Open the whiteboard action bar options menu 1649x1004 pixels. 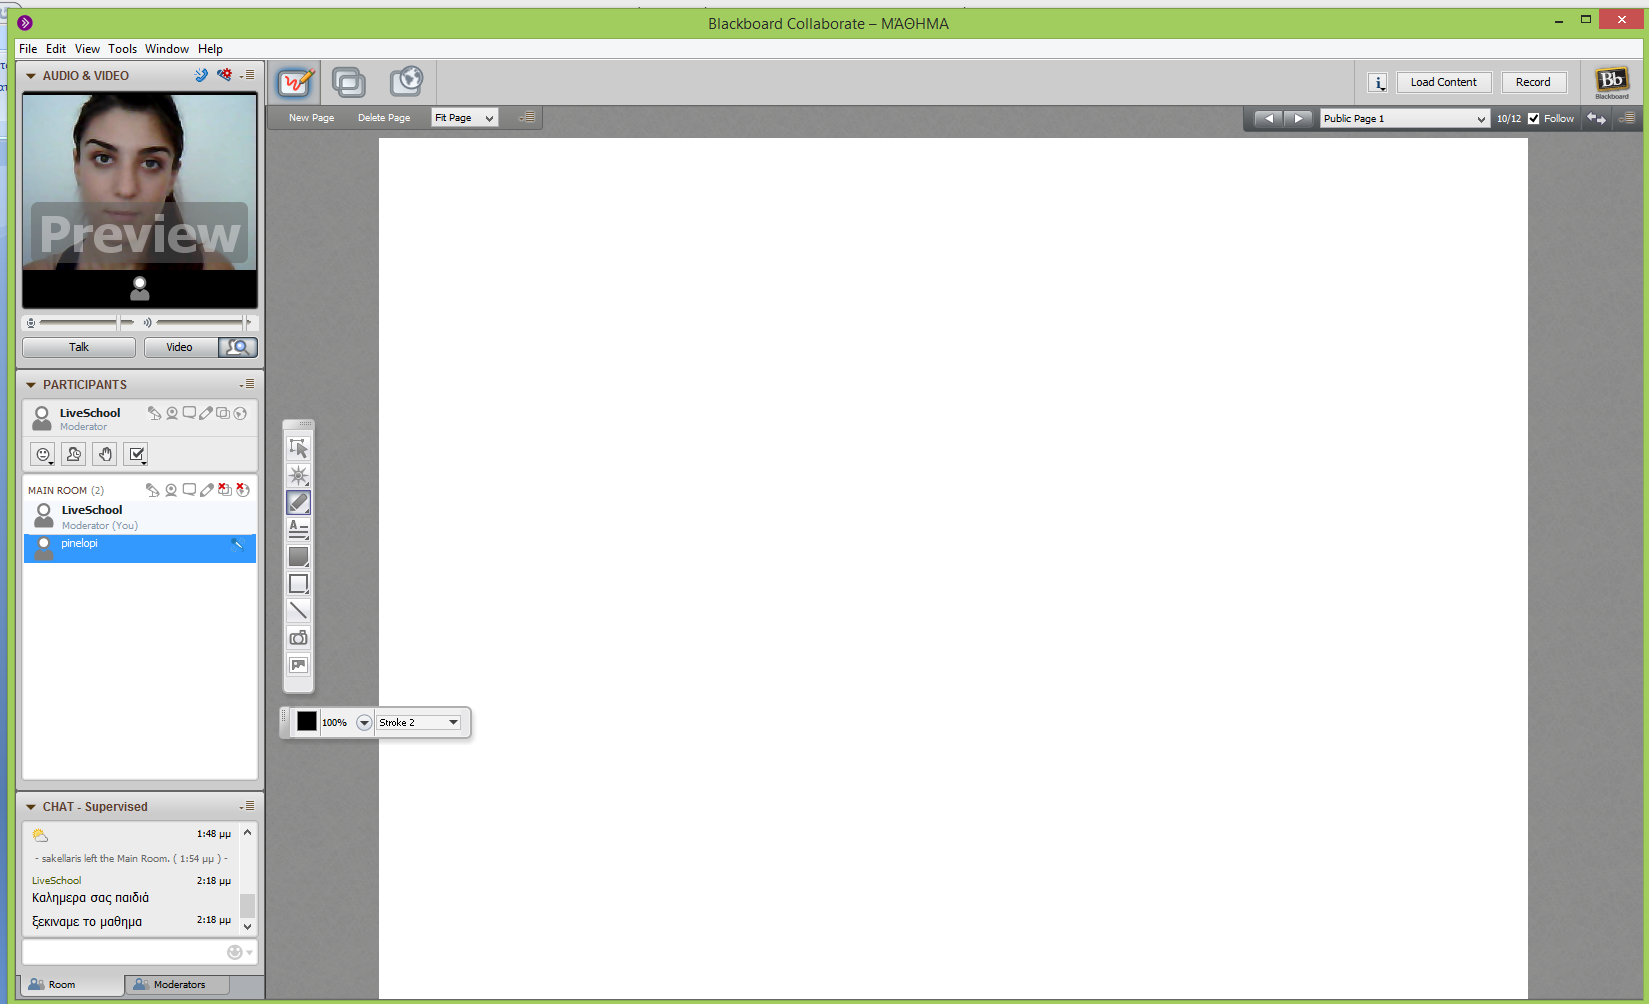(527, 118)
